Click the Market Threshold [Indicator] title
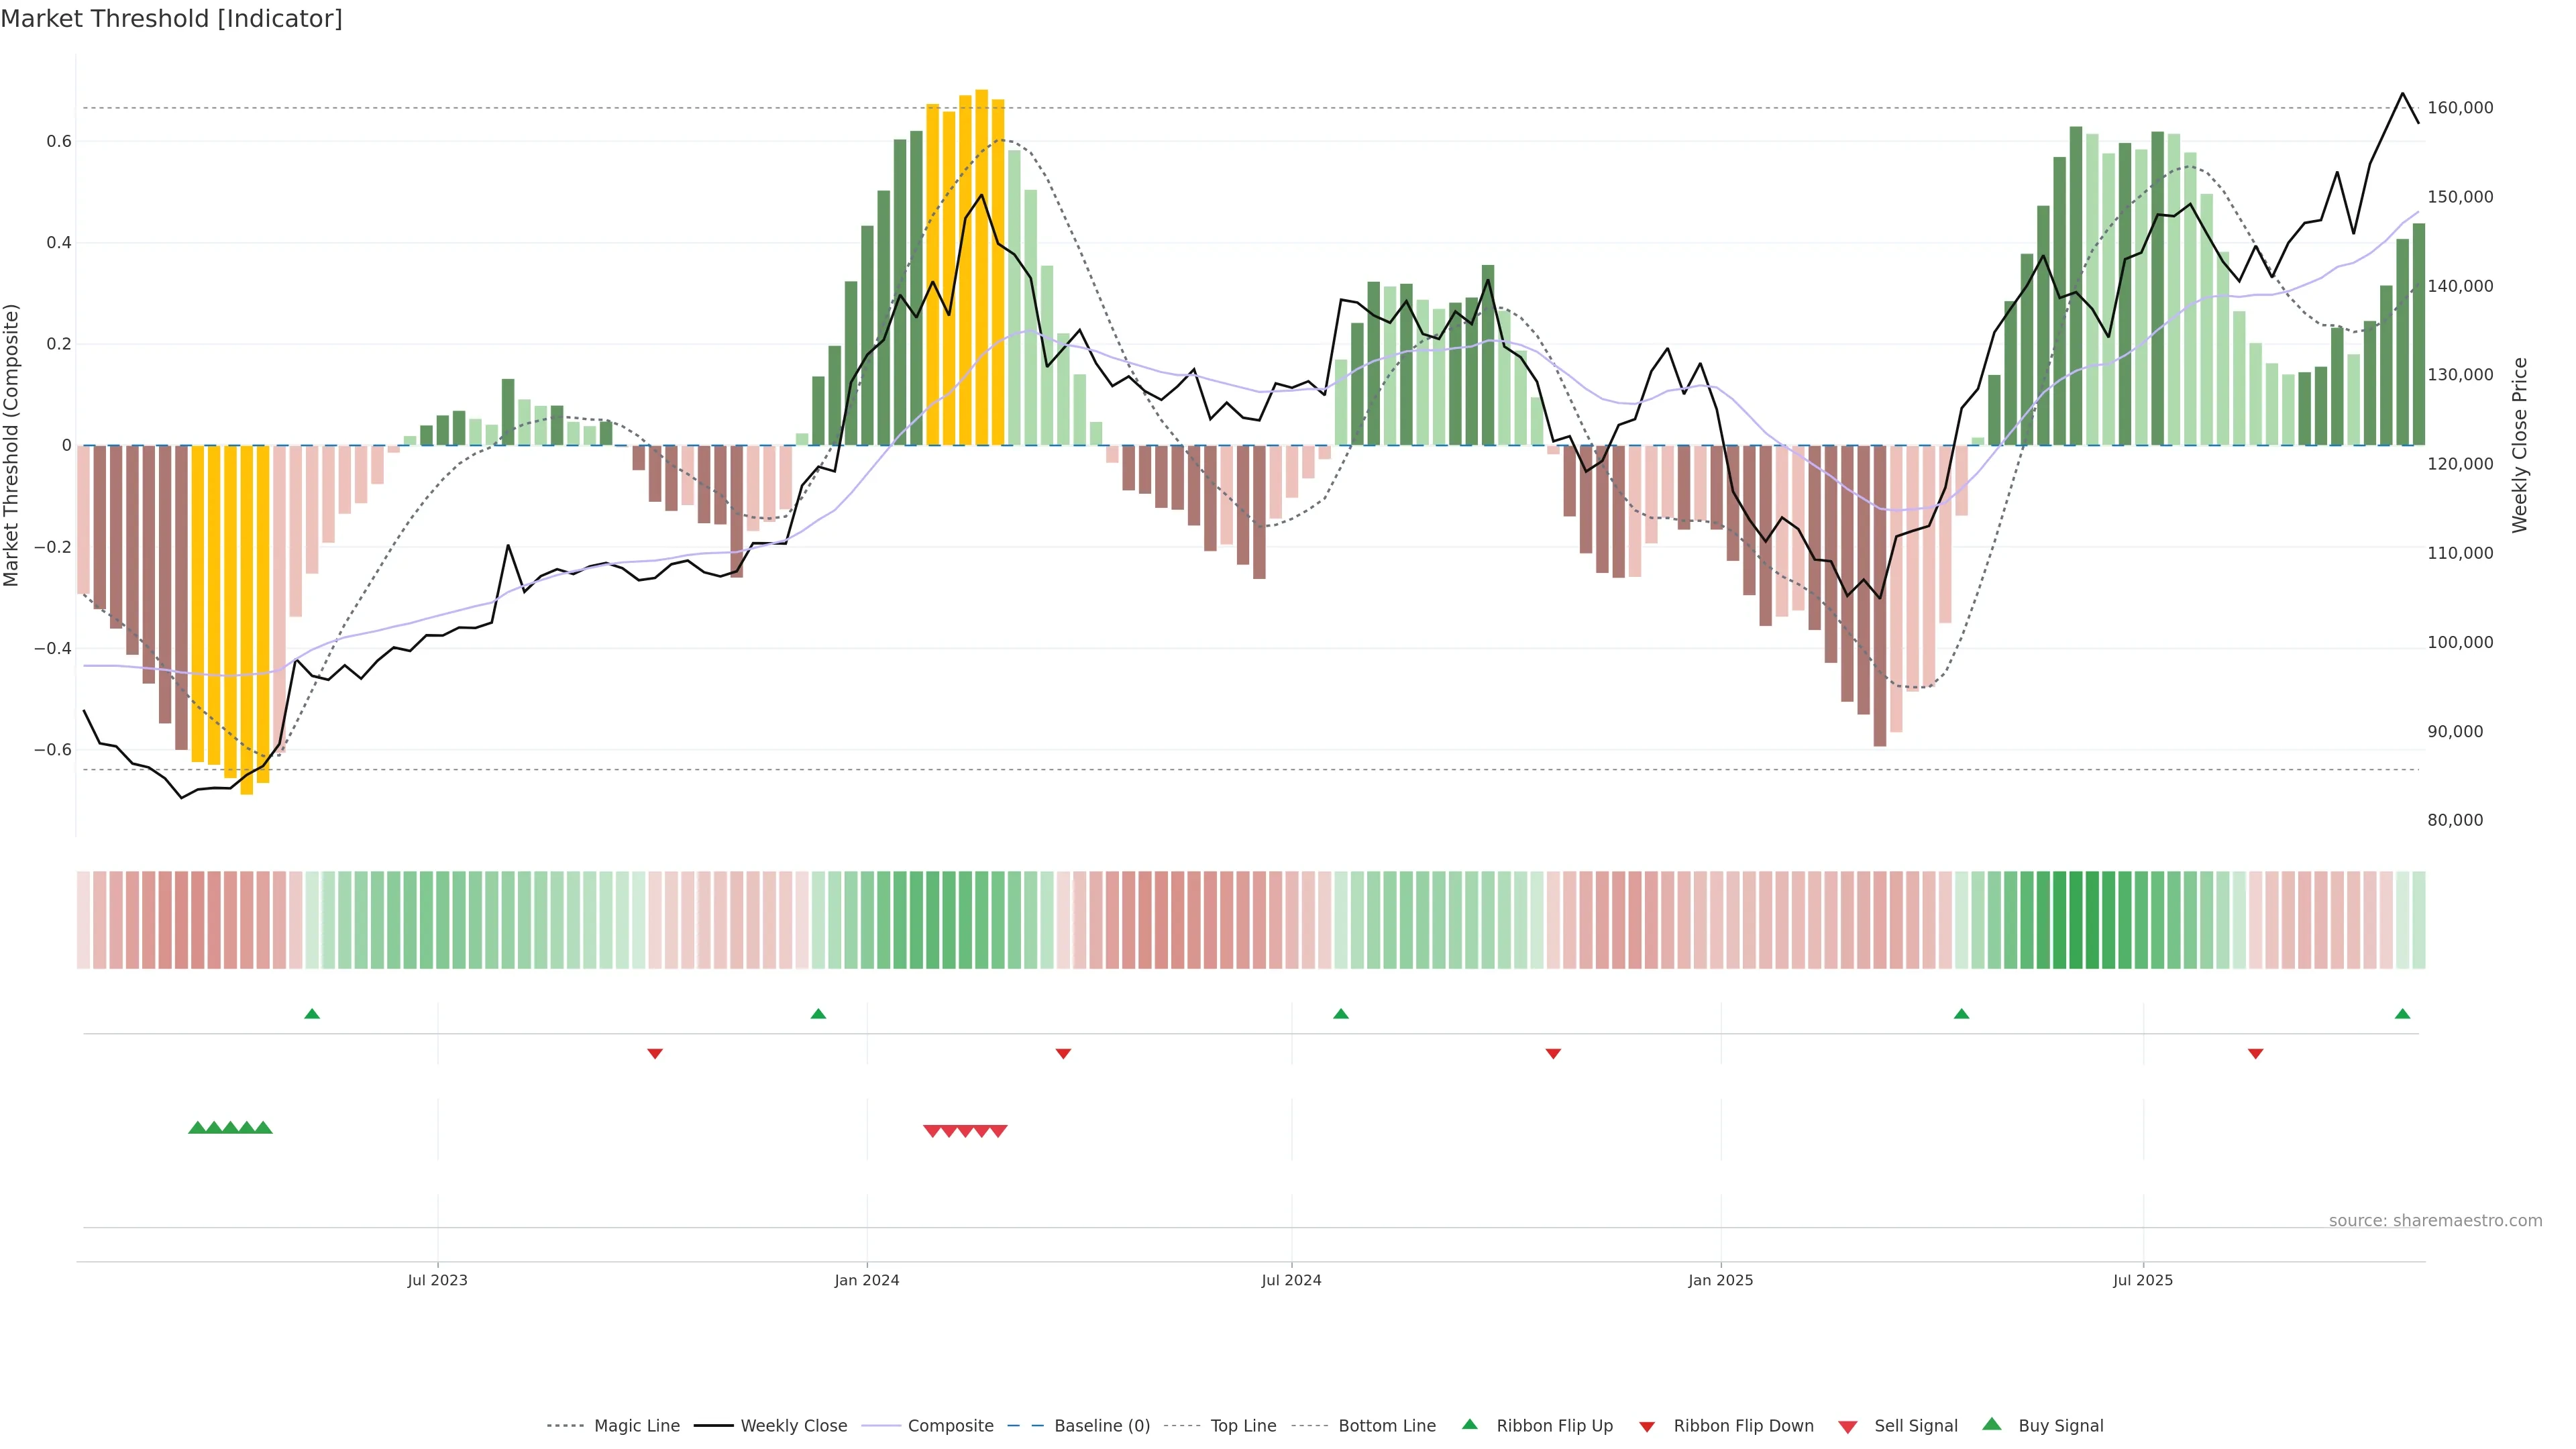Screen dimensions: 2576x1449 click(171, 19)
